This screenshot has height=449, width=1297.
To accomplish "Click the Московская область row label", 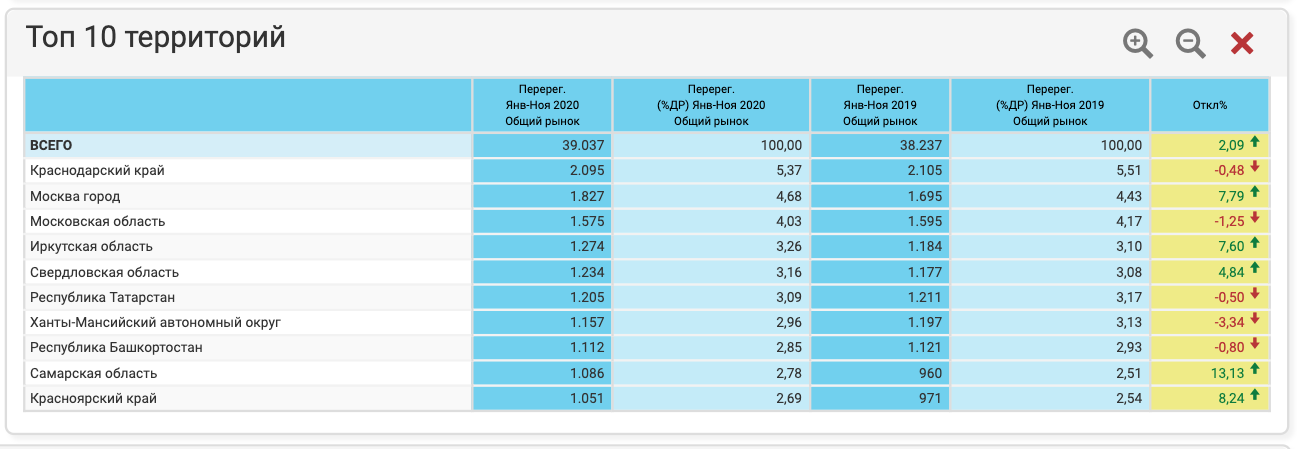I will click(x=97, y=221).
